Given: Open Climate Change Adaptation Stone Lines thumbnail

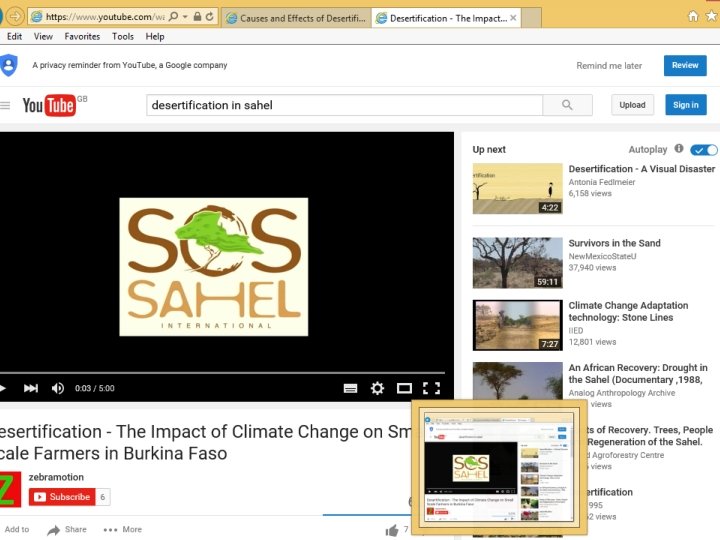Looking at the screenshot, I should pos(518,325).
